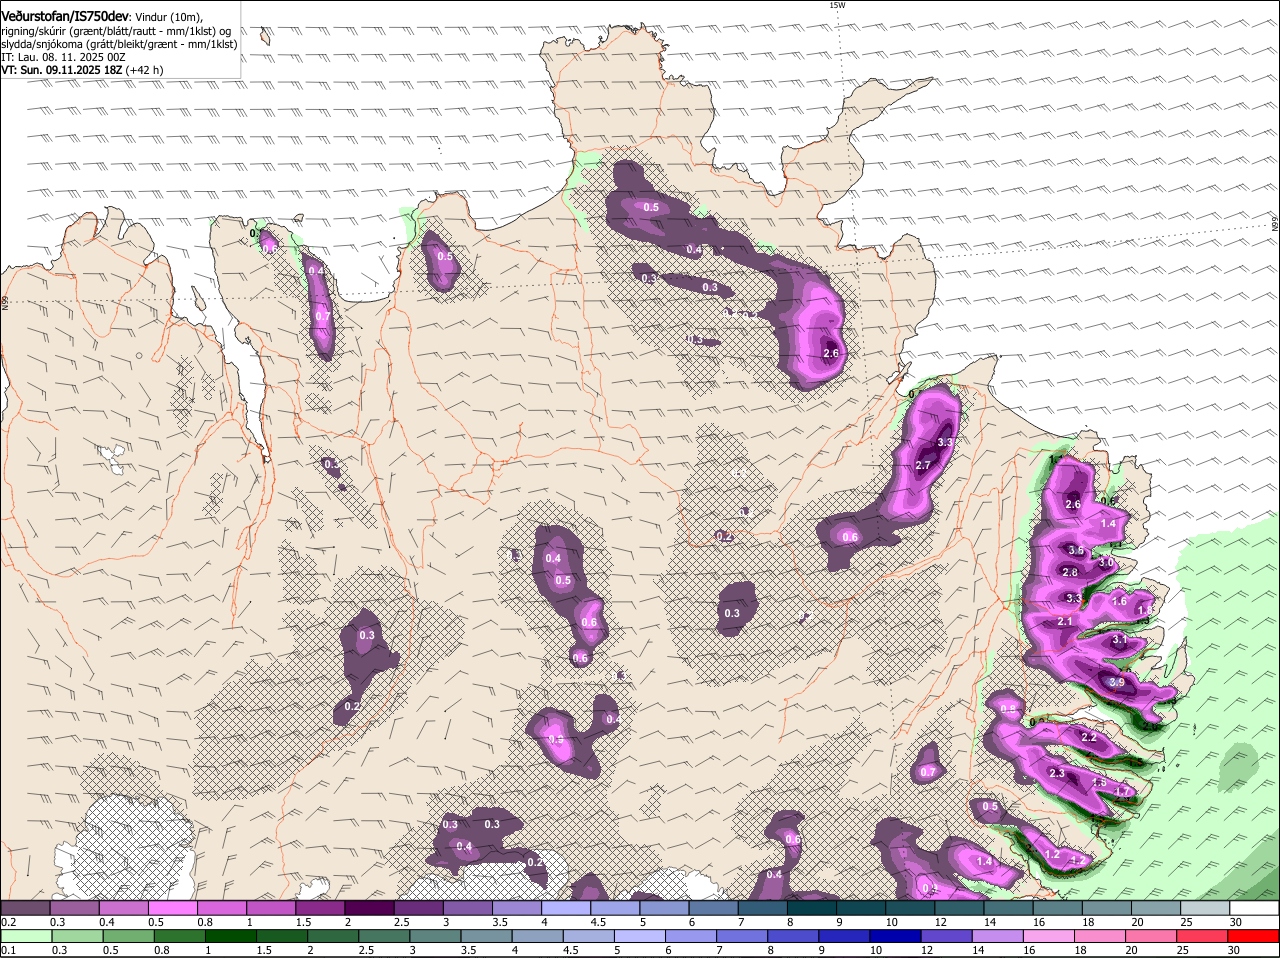The height and width of the screenshot is (958, 1280).
Task: Click the 15W longitude label
Action: (x=837, y=5)
